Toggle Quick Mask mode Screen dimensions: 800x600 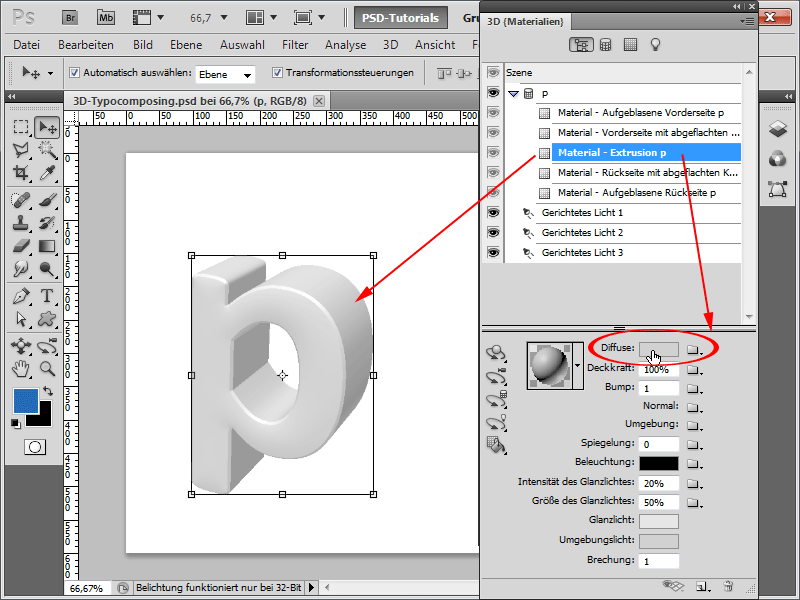point(35,447)
